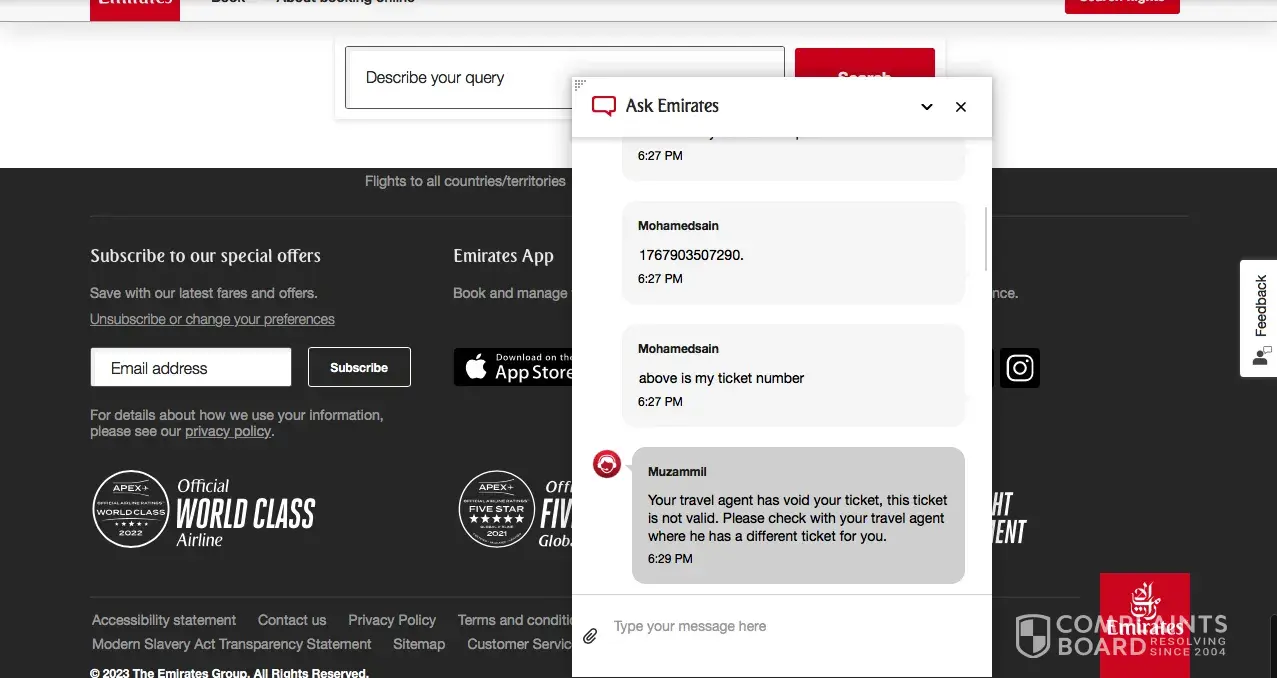Screen dimensions: 1277x678
Task: Click Muzammil's red agent avatar
Action: click(x=607, y=464)
